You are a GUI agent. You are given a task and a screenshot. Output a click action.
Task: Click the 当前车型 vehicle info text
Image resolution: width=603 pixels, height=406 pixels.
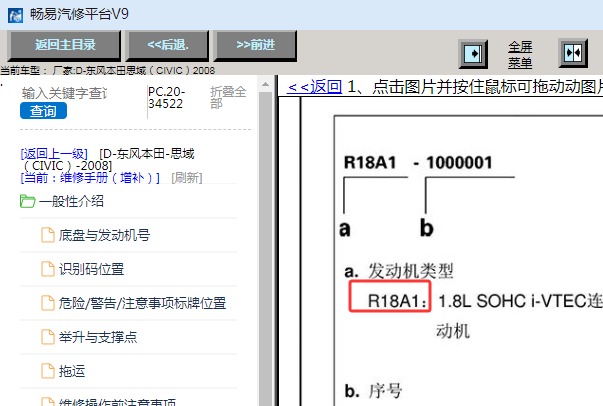coord(107,71)
